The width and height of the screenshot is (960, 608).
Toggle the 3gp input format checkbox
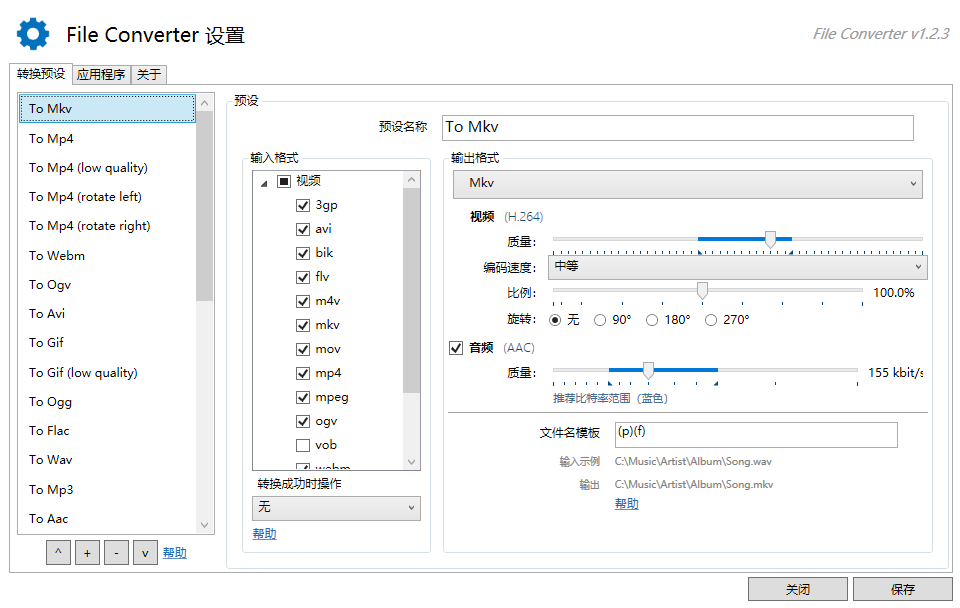(302, 205)
